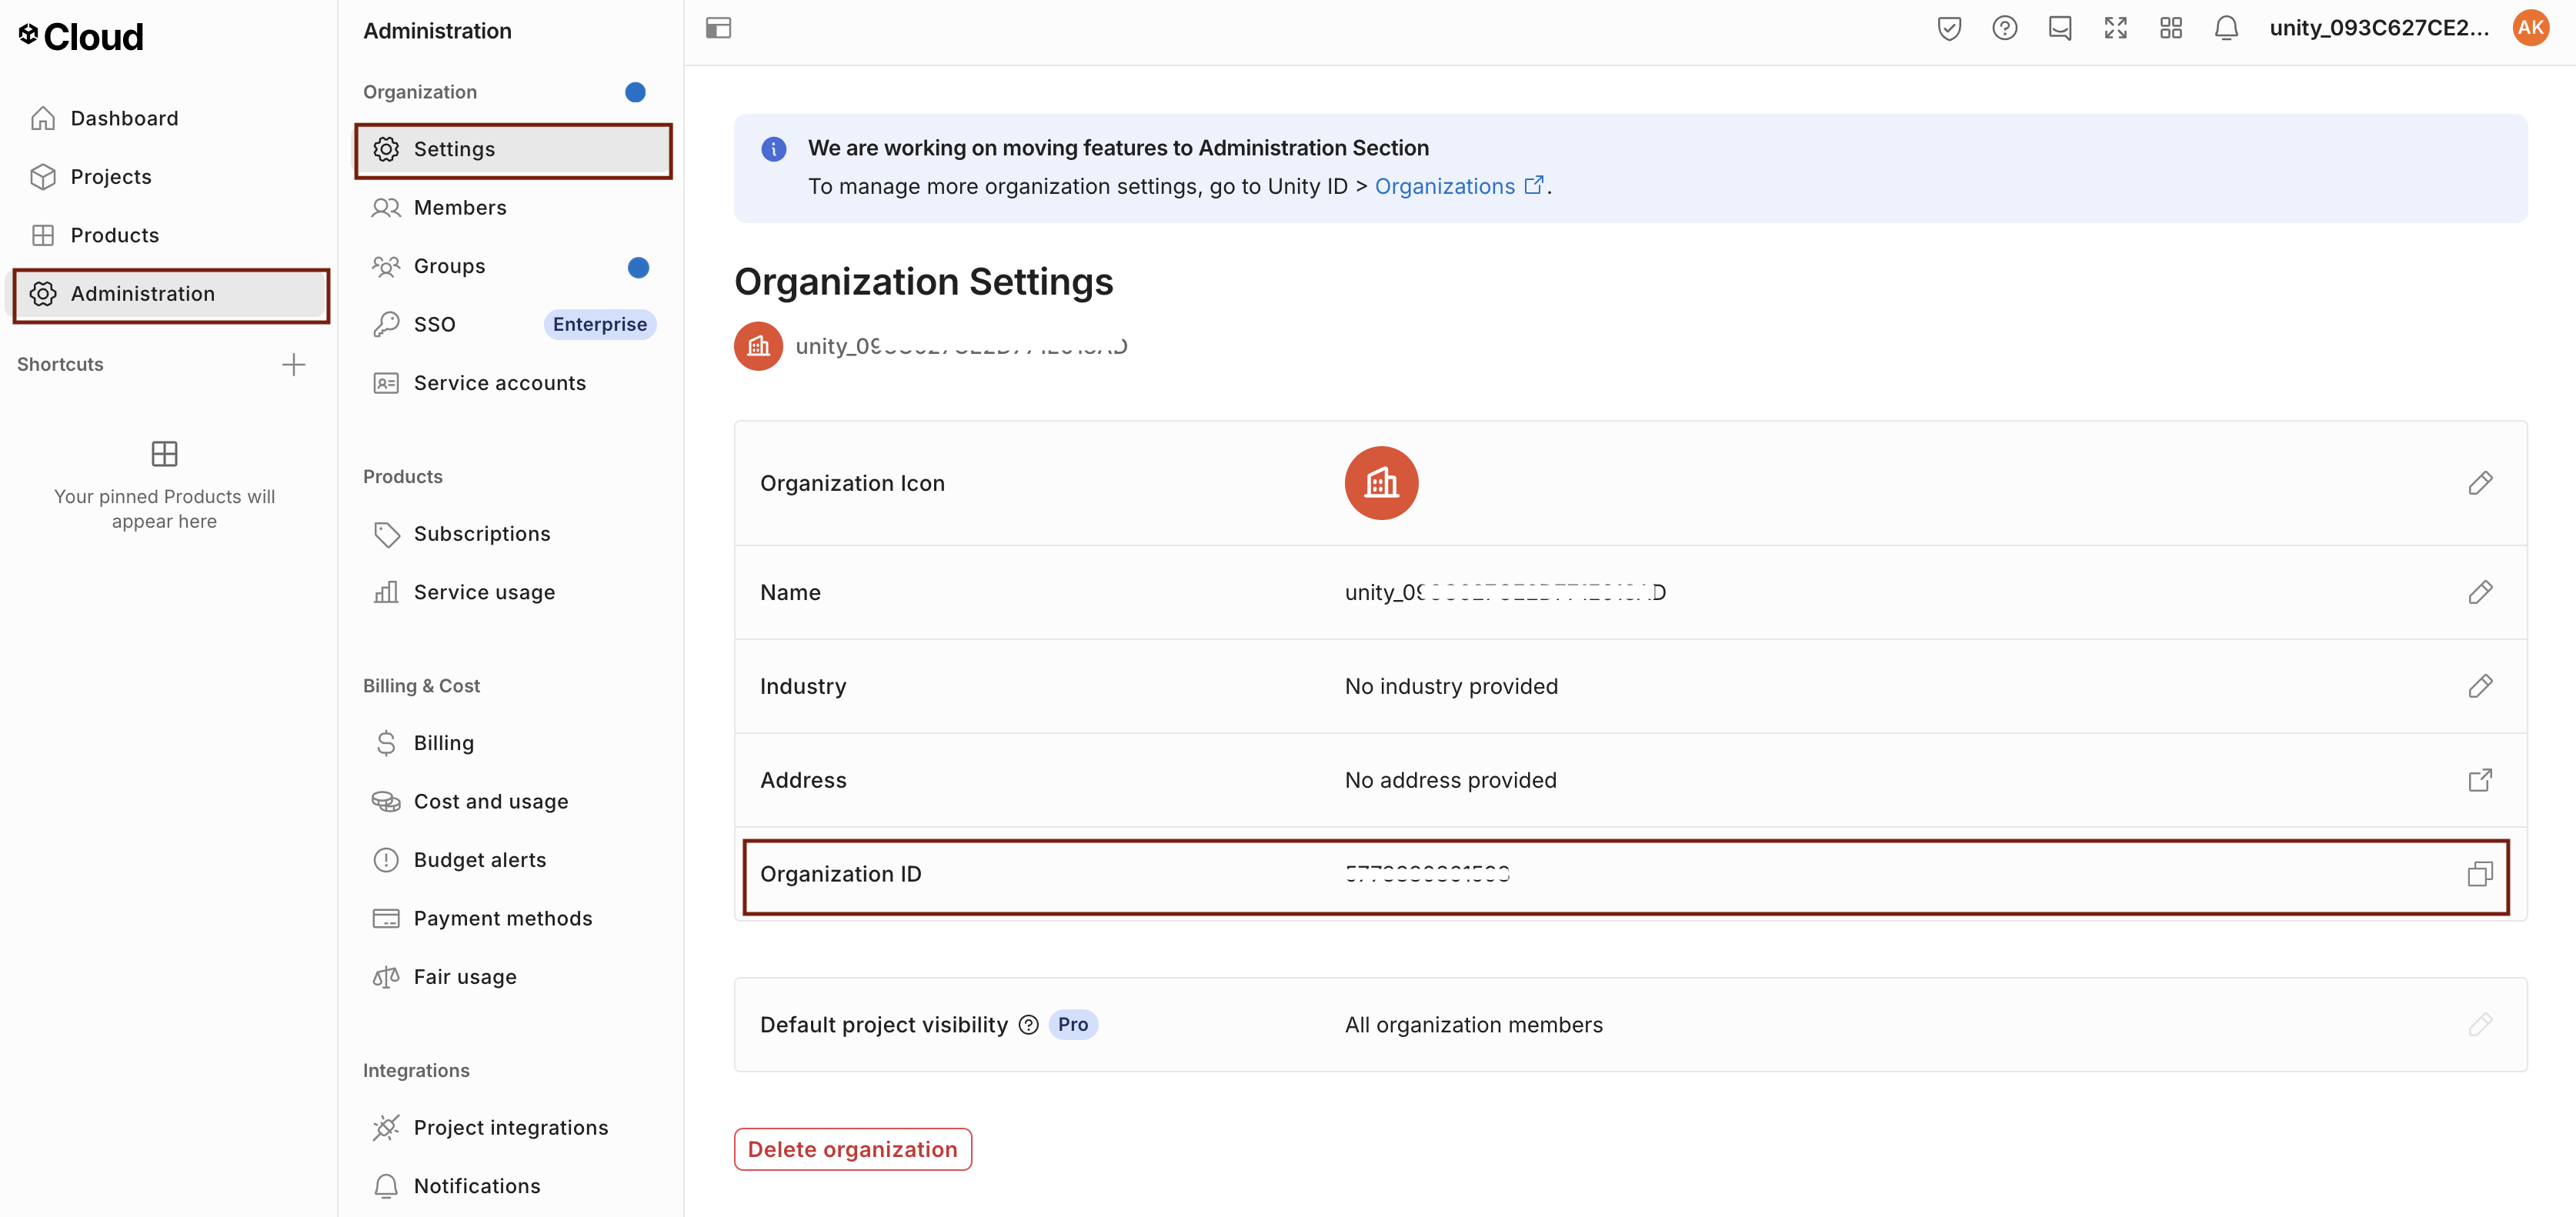2576x1217 pixels.
Task: Open Fair usage
Action: pos(513,977)
